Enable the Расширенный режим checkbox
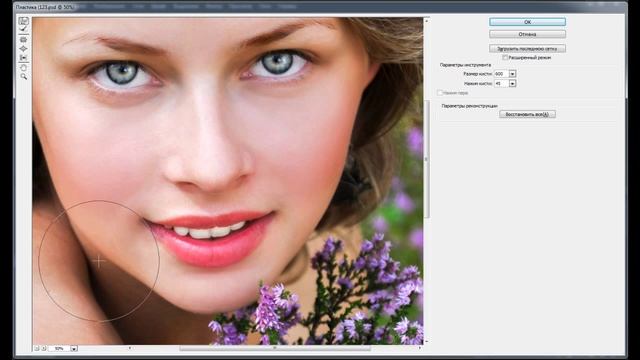Viewport: 640px width, 360px height. 505,58
